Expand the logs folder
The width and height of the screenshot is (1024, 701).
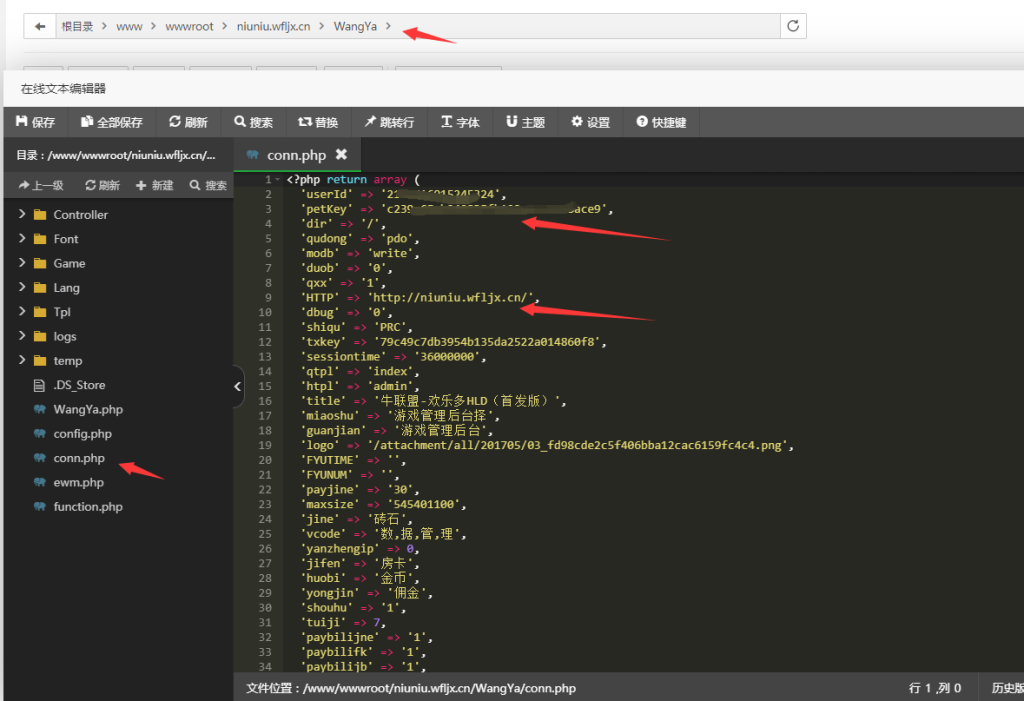(x=22, y=336)
